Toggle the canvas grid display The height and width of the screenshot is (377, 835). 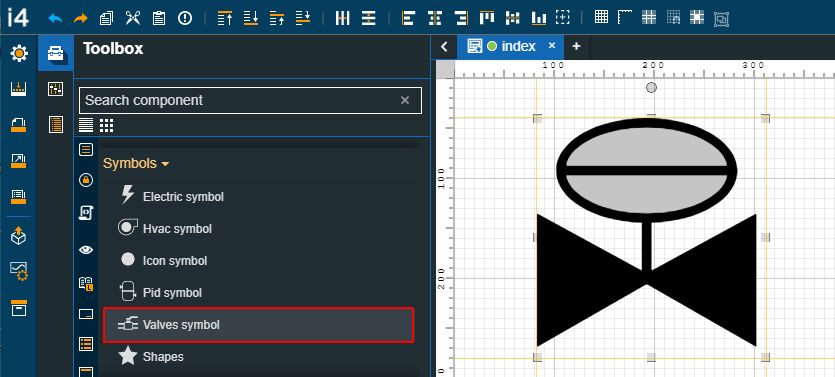point(601,17)
